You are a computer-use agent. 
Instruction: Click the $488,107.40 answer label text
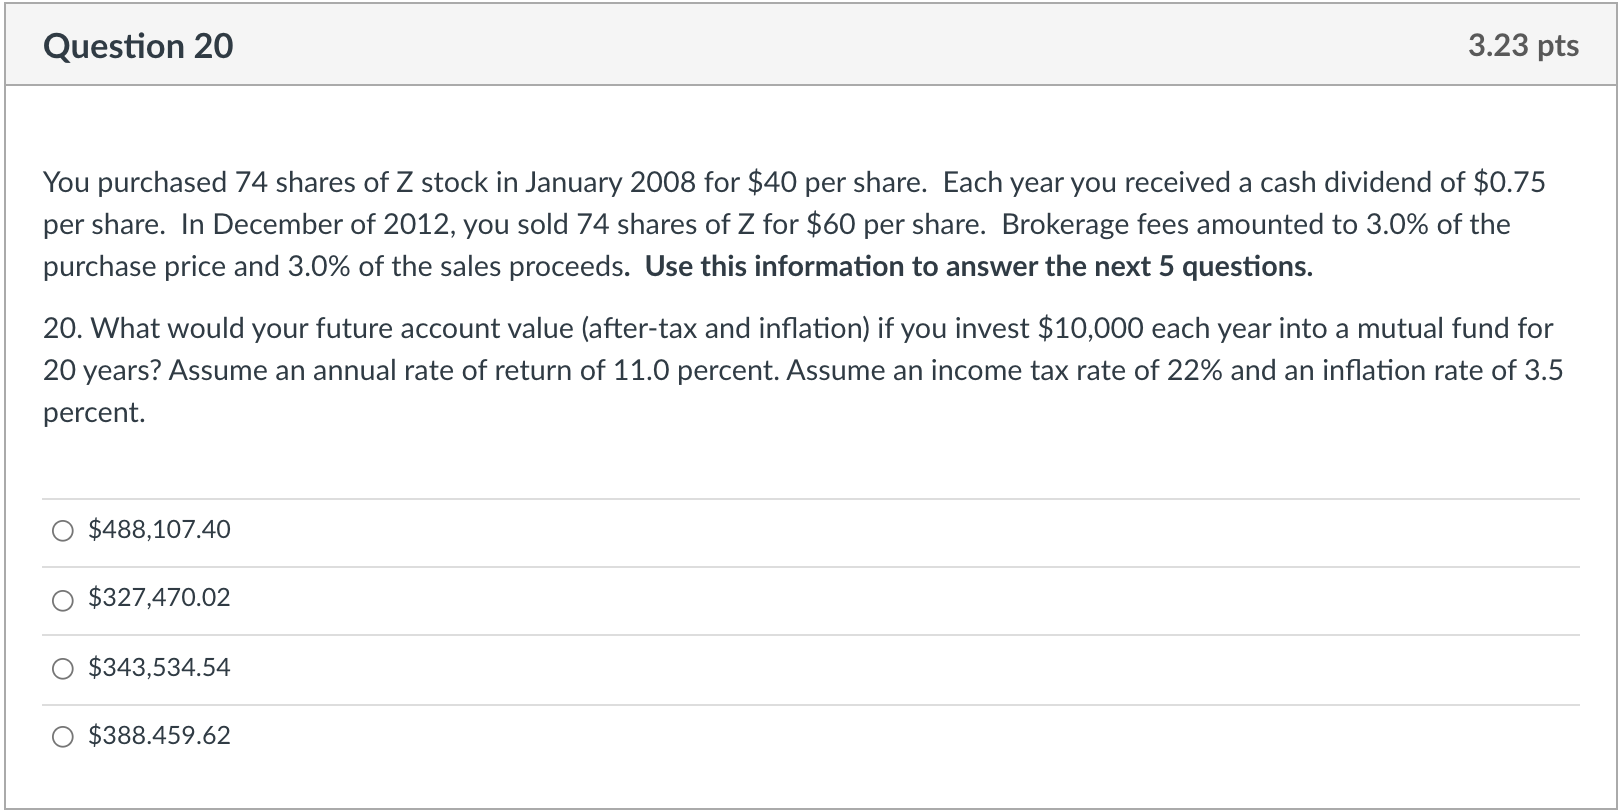click(159, 529)
